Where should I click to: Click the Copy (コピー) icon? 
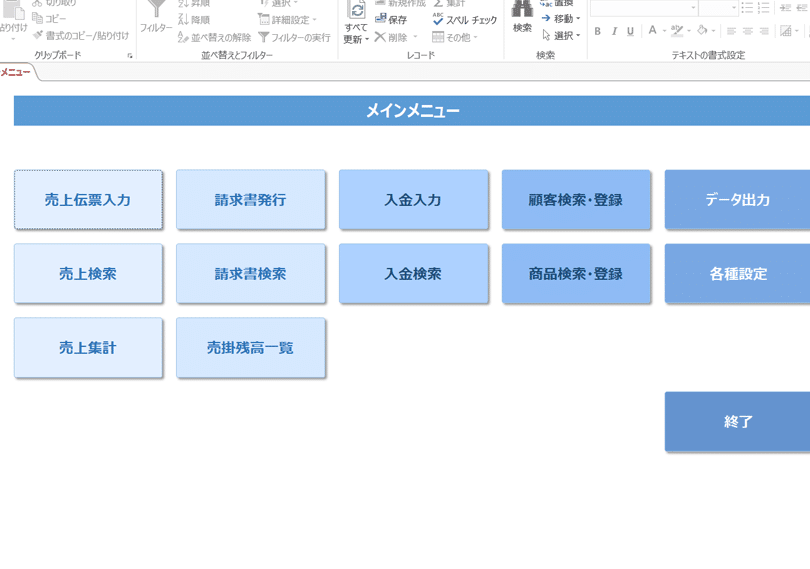point(50,19)
